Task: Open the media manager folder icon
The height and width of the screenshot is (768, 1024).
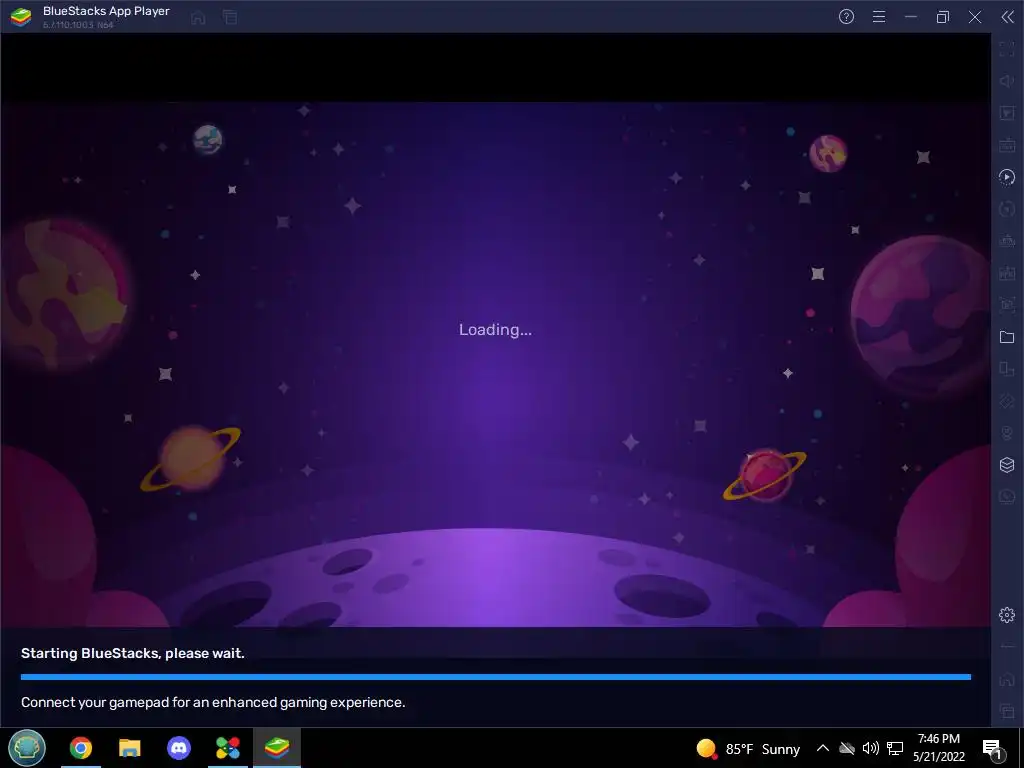Action: pos(1007,337)
